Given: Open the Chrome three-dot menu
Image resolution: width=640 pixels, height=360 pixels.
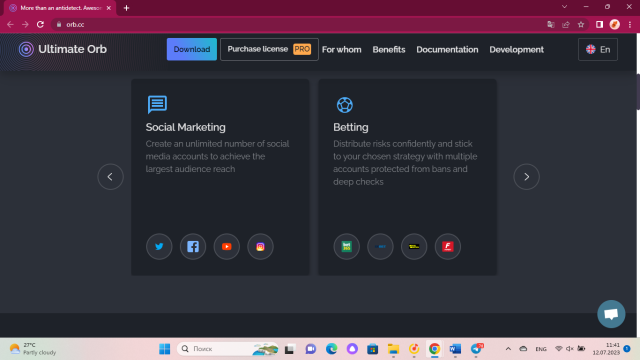Looking at the screenshot, I should 630,24.
